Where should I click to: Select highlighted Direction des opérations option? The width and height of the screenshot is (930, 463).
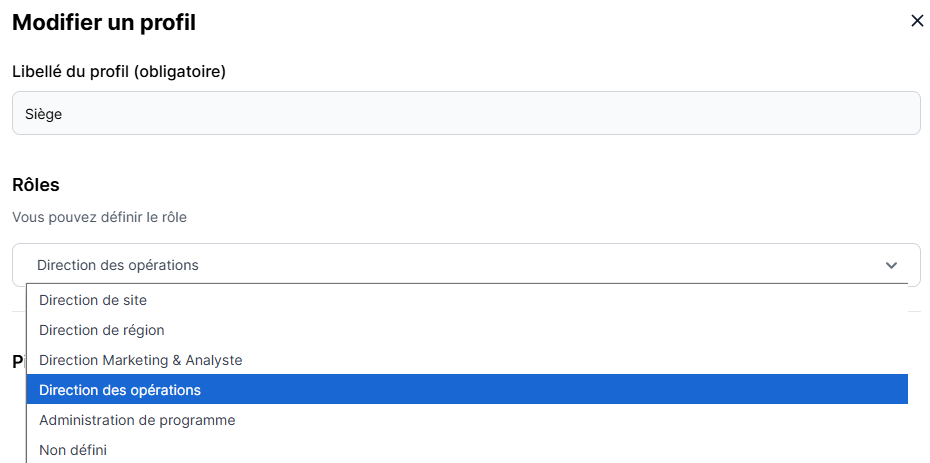point(120,390)
